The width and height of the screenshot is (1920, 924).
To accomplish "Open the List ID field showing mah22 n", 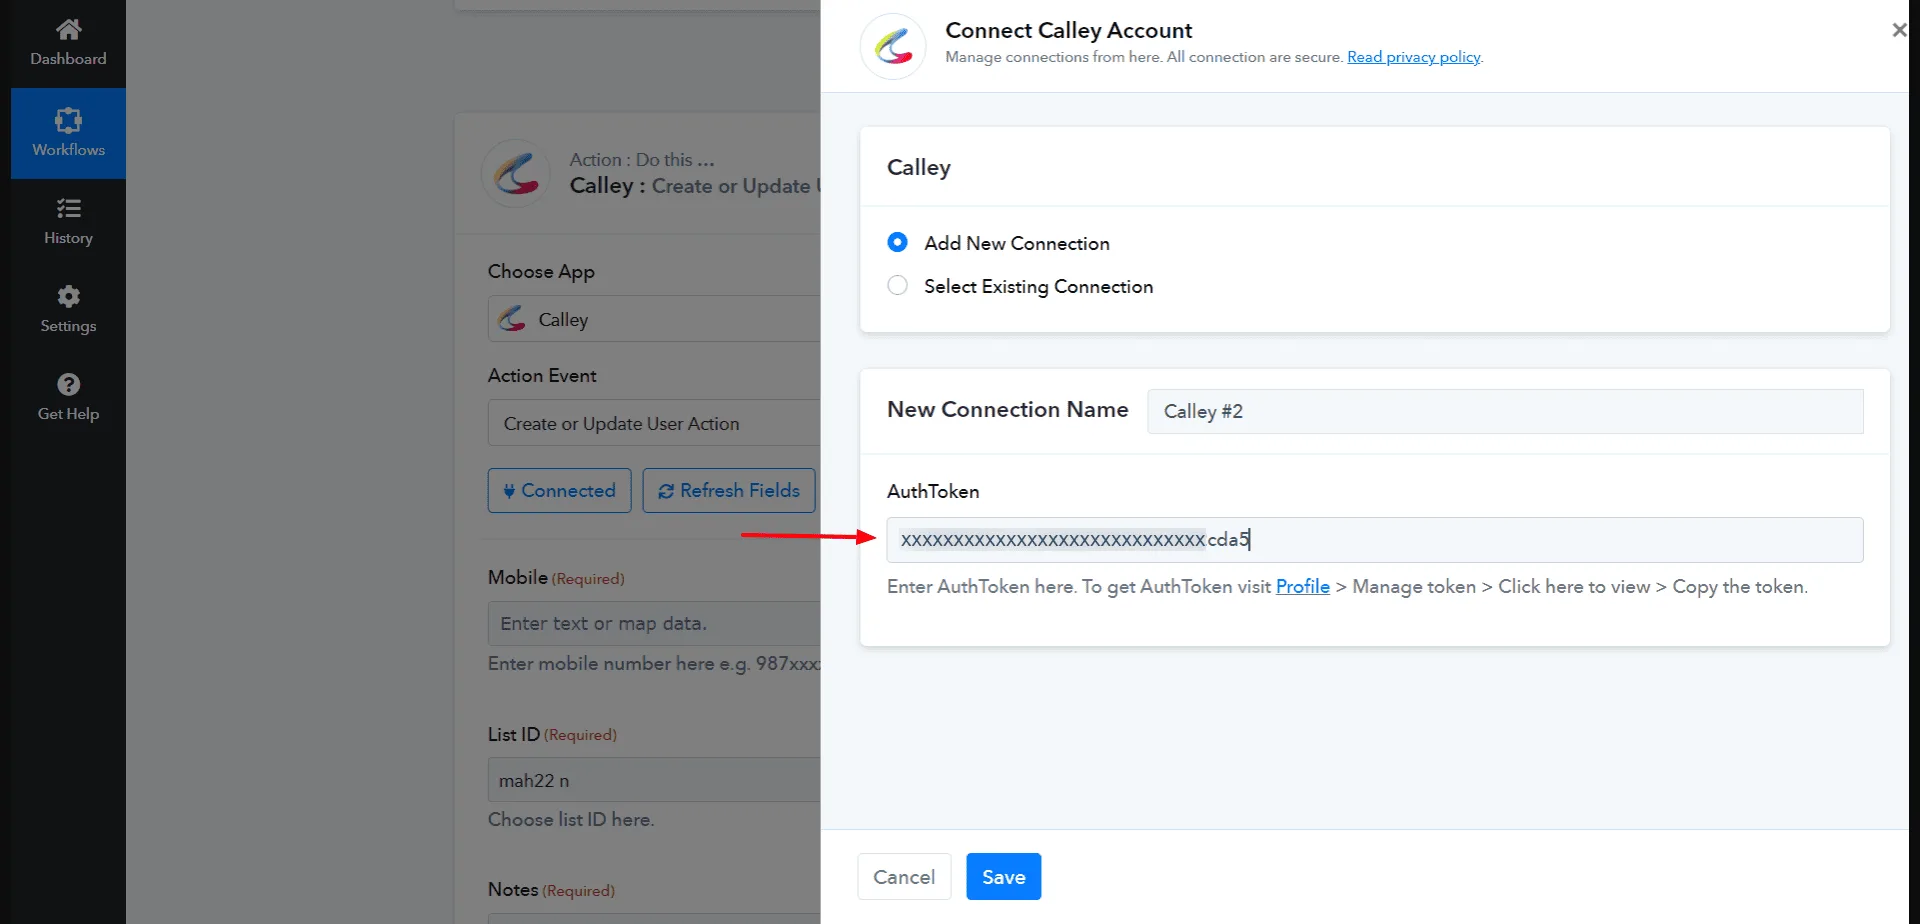I will (x=654, y=780).
